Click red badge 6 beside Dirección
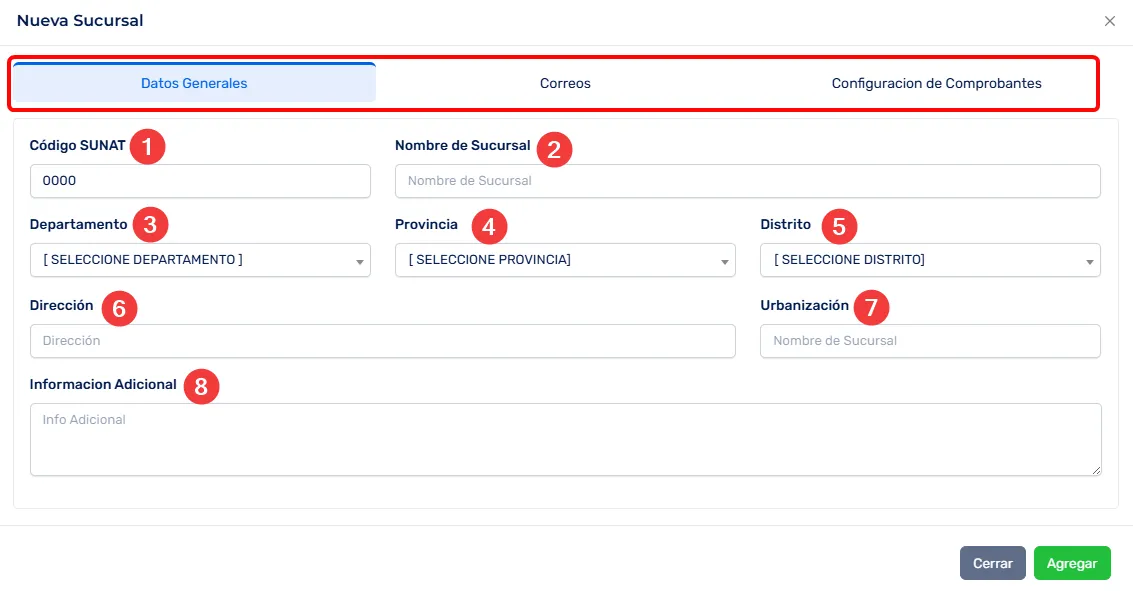 tap(119, 308)
